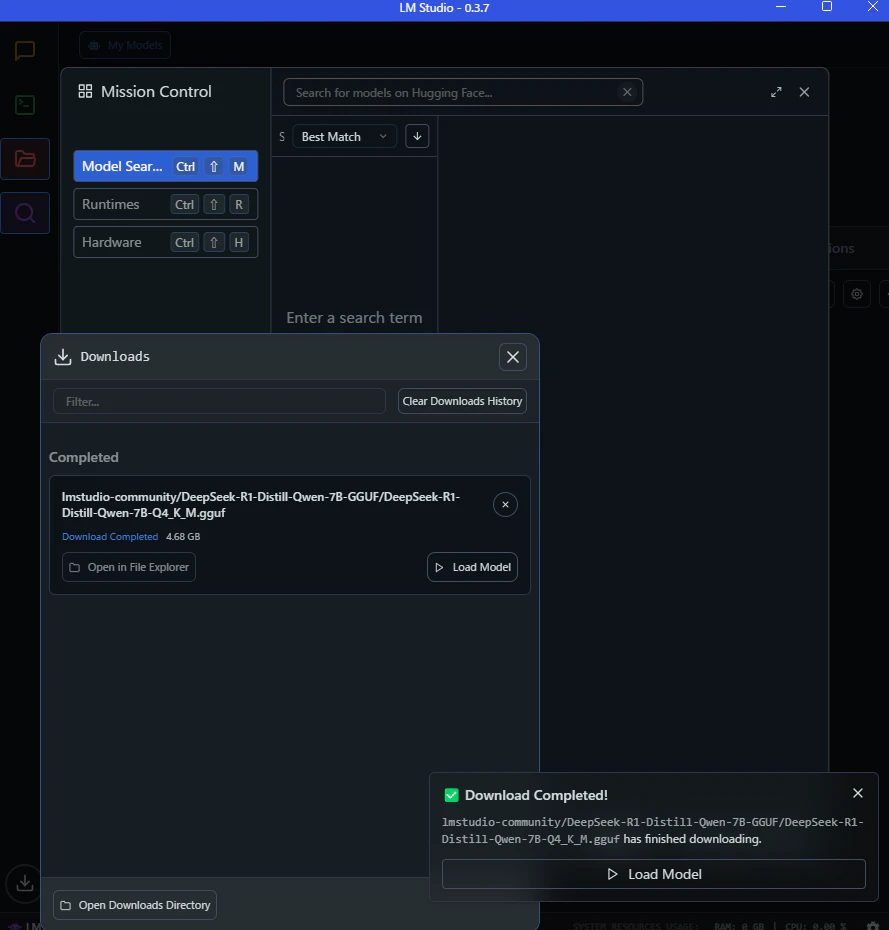Click Load Model in the notification
Image resolution: width=889 pixels, height=930 pixels.
tap(654, 874)
